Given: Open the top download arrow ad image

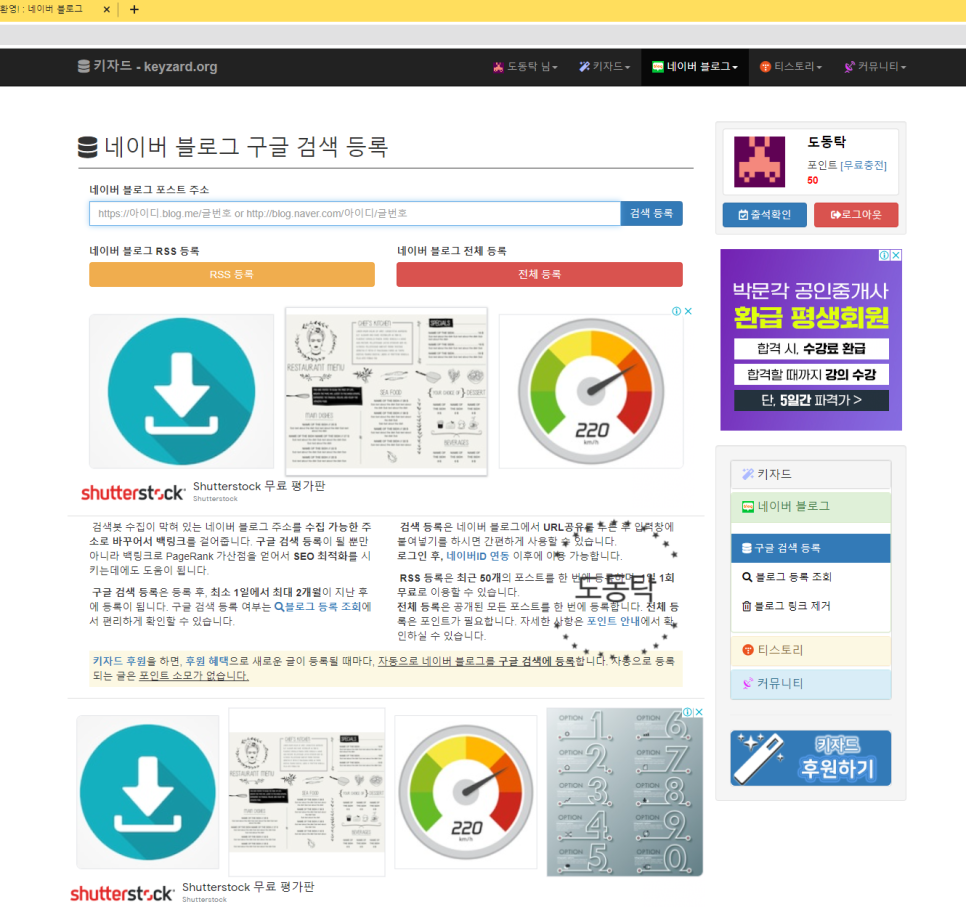Looking at the screenshot, I should (181, 391).
